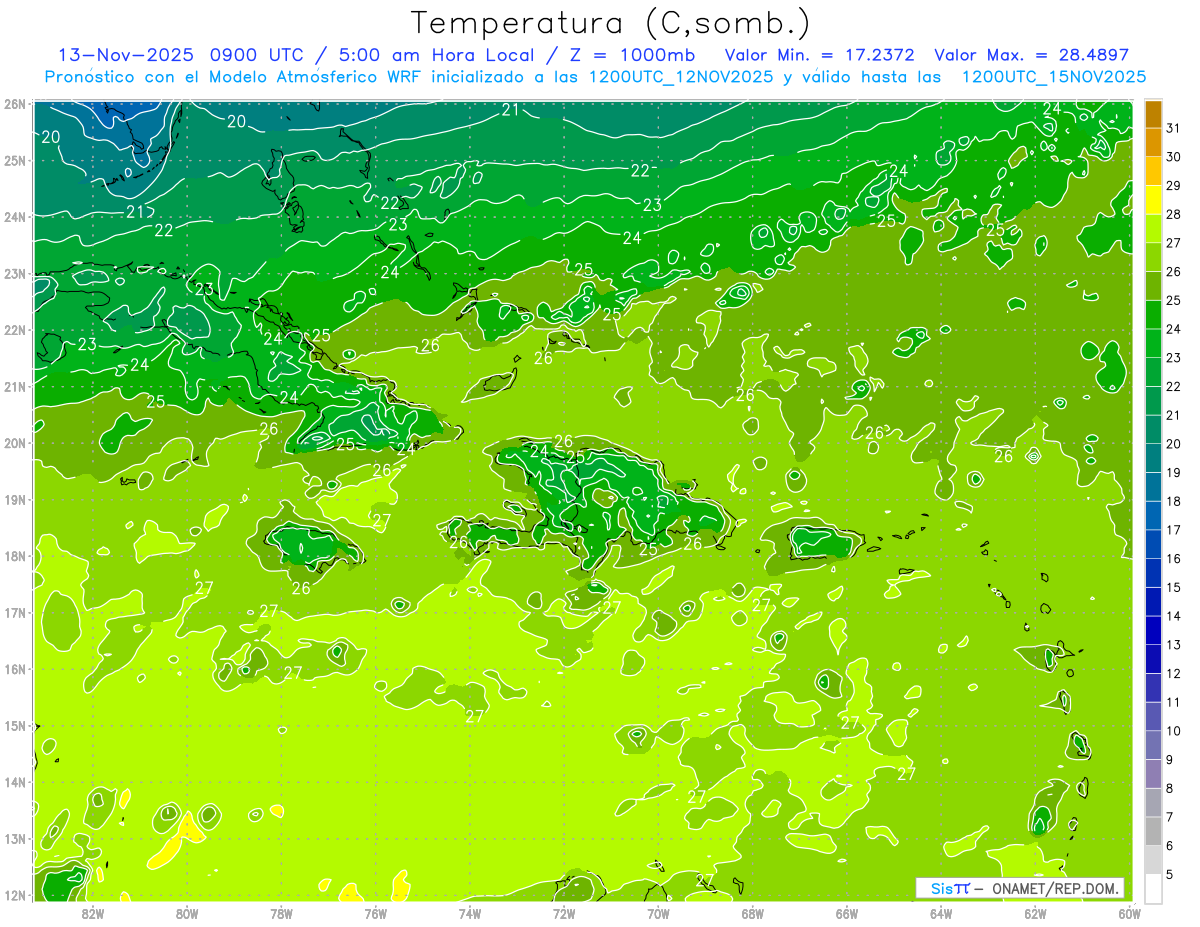The image size is (1200, 927).
Task: Click the '80W' longitude axis label
Action: coord(187,913)
